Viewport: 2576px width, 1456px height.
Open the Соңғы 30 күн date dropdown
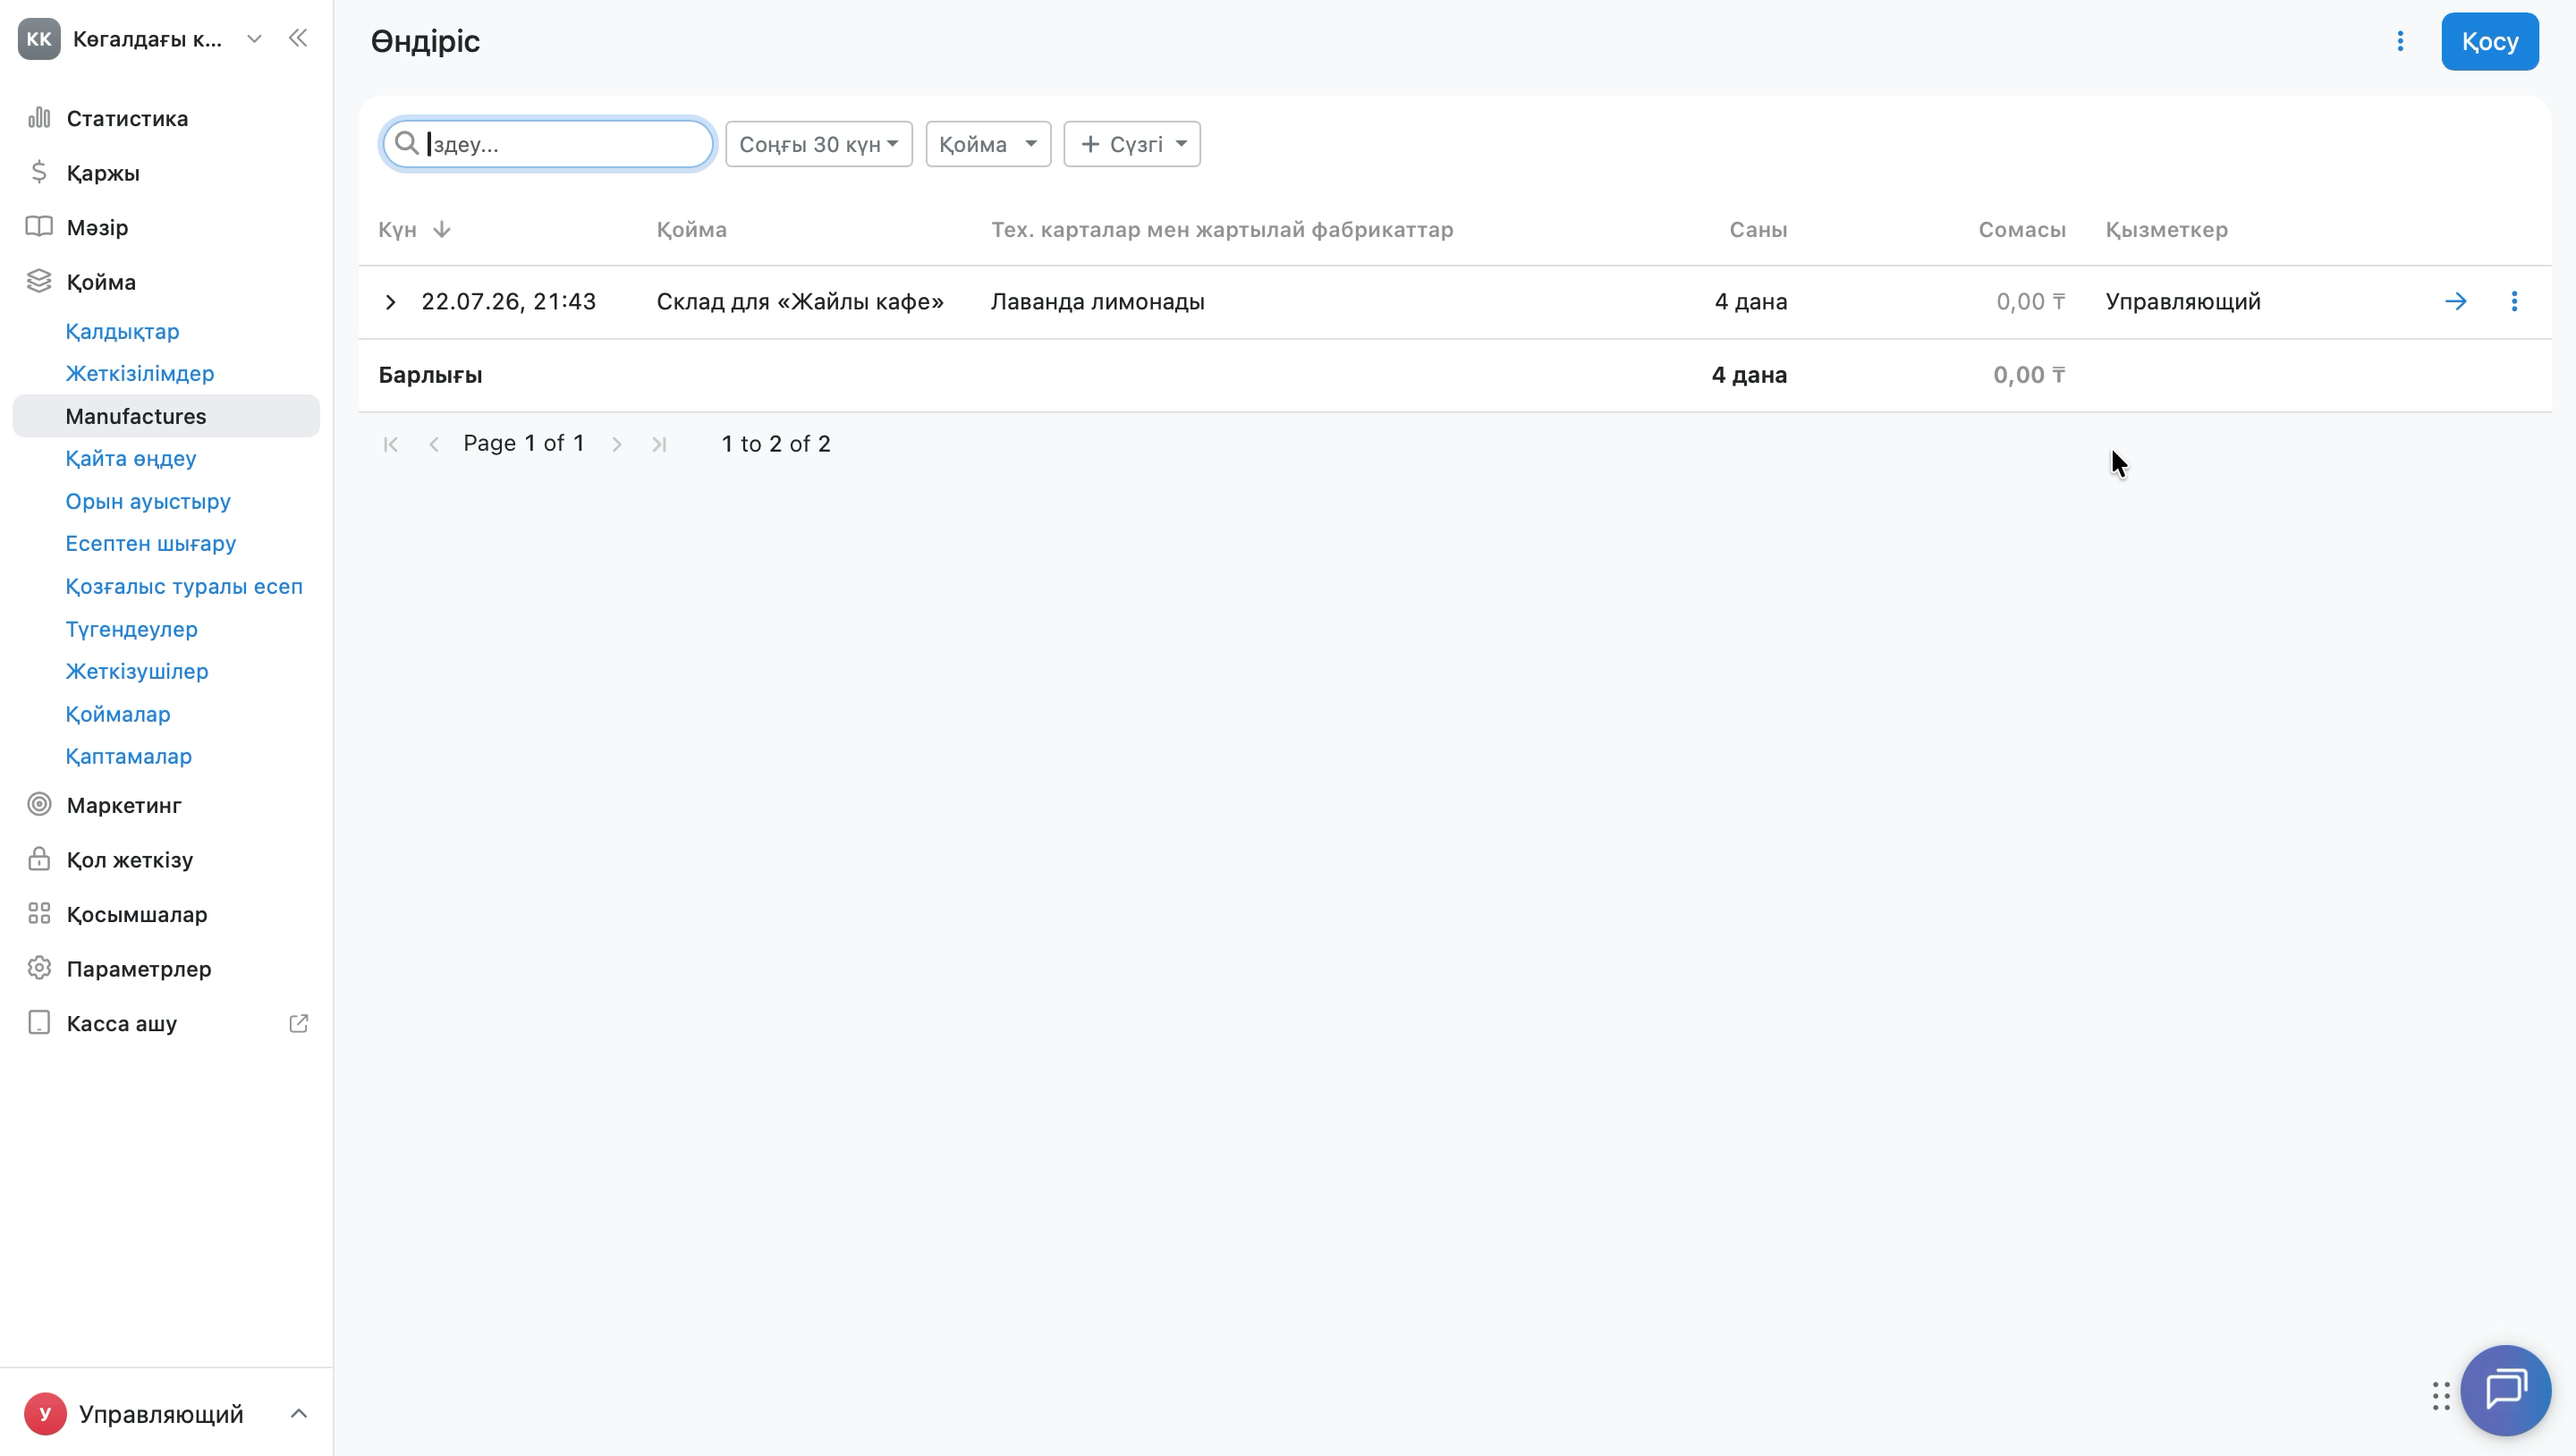point(818,144)
